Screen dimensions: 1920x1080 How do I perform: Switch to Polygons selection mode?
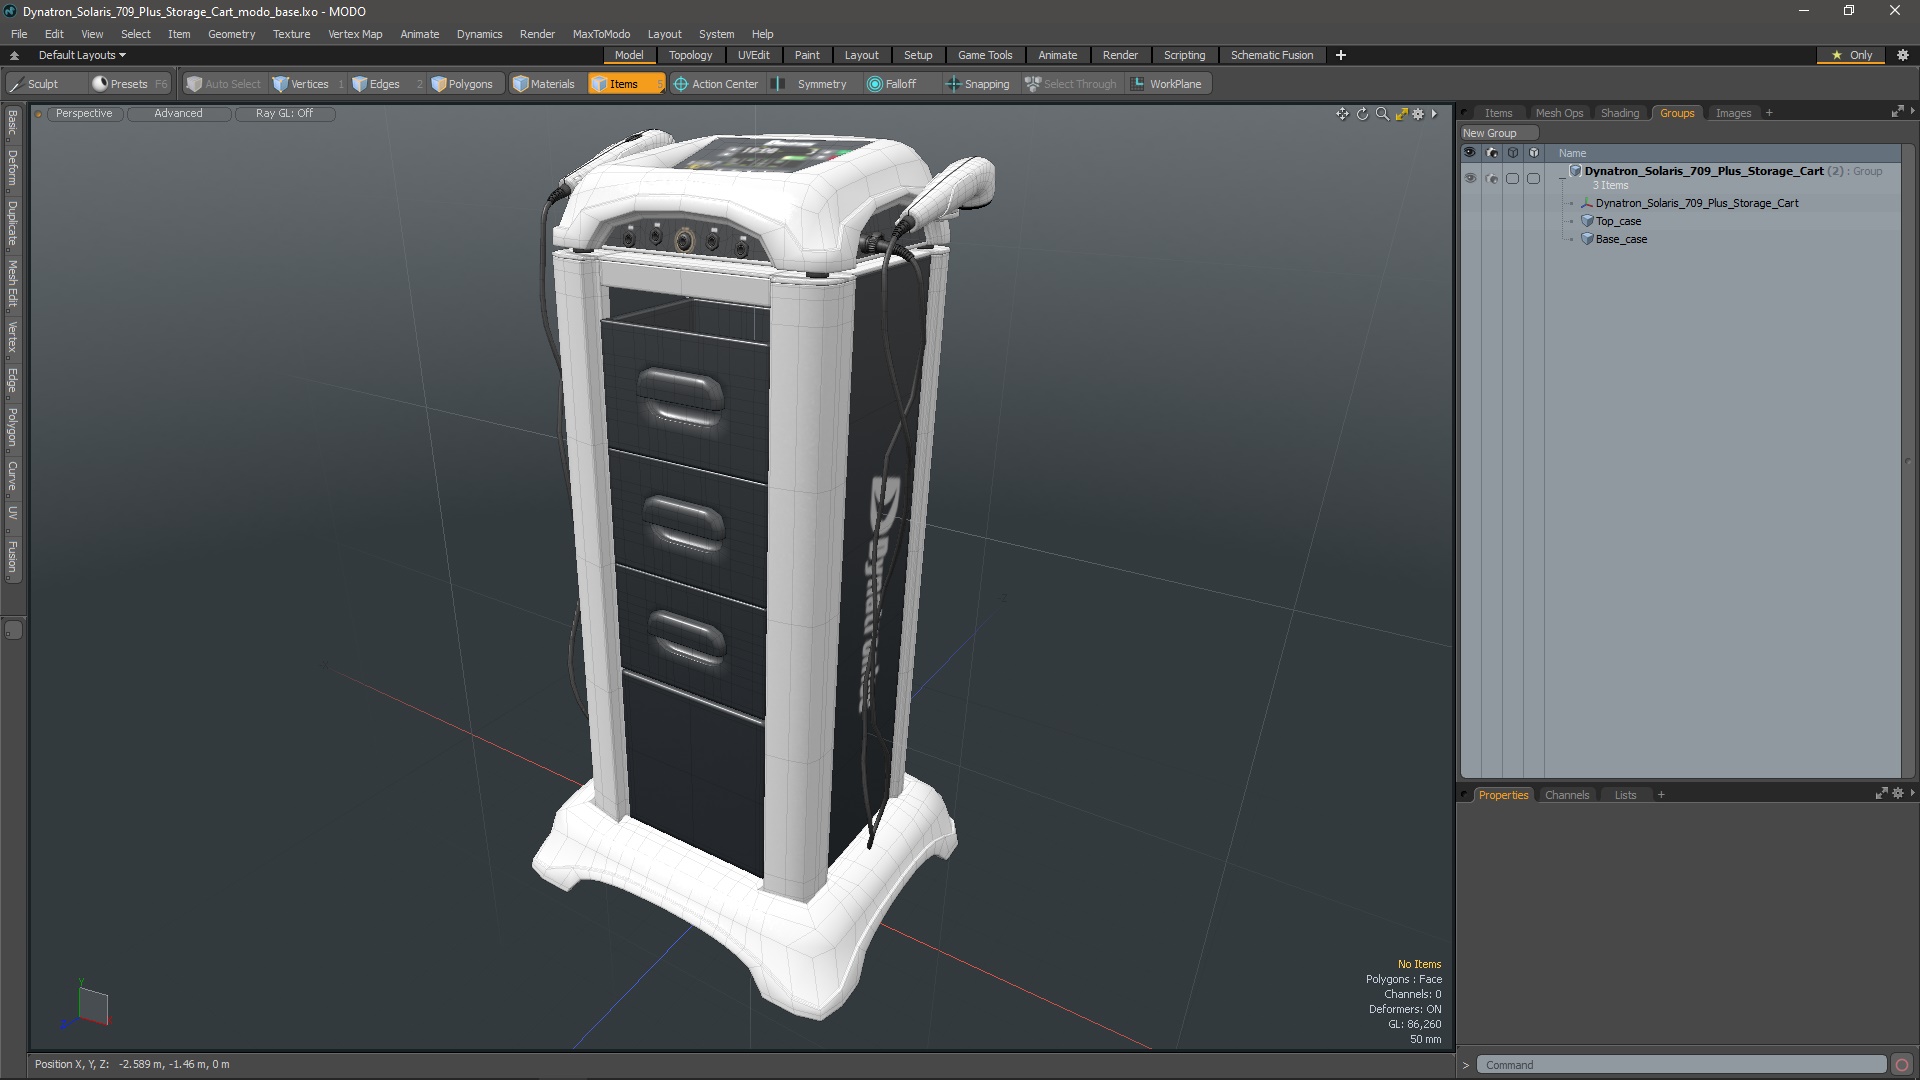(x=462, y=84)
